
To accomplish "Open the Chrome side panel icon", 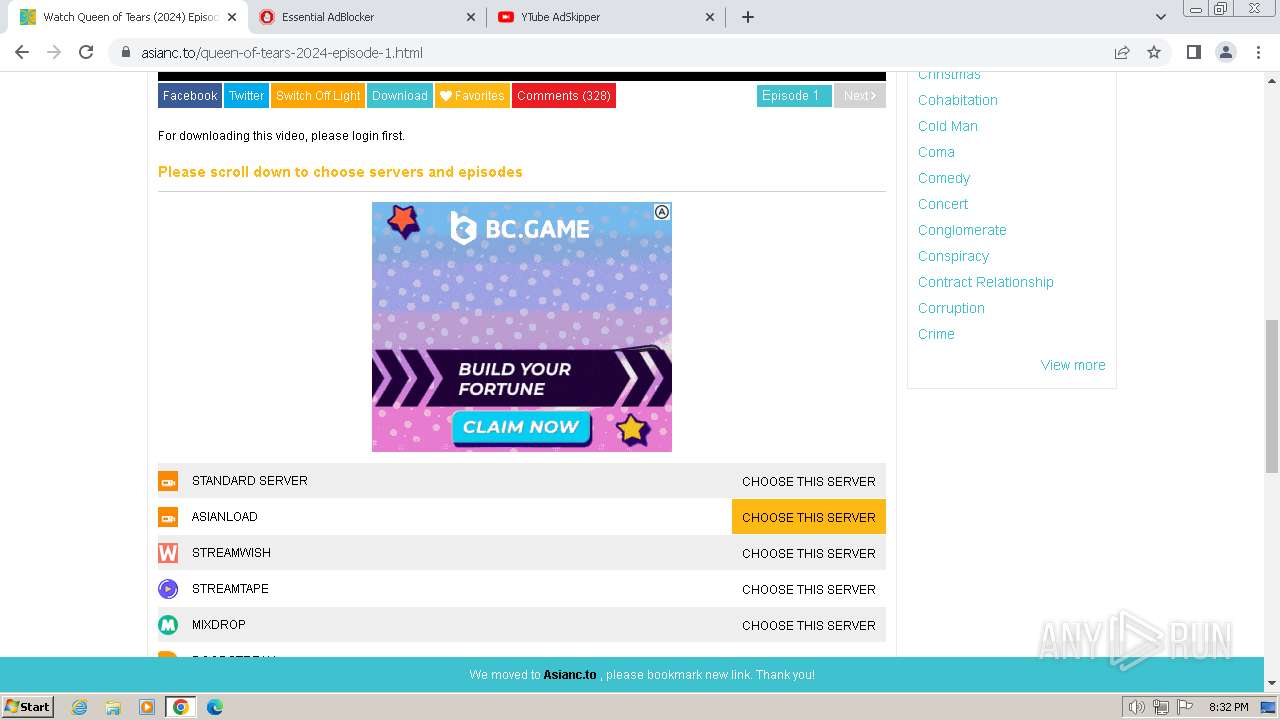I will 1193,52.
